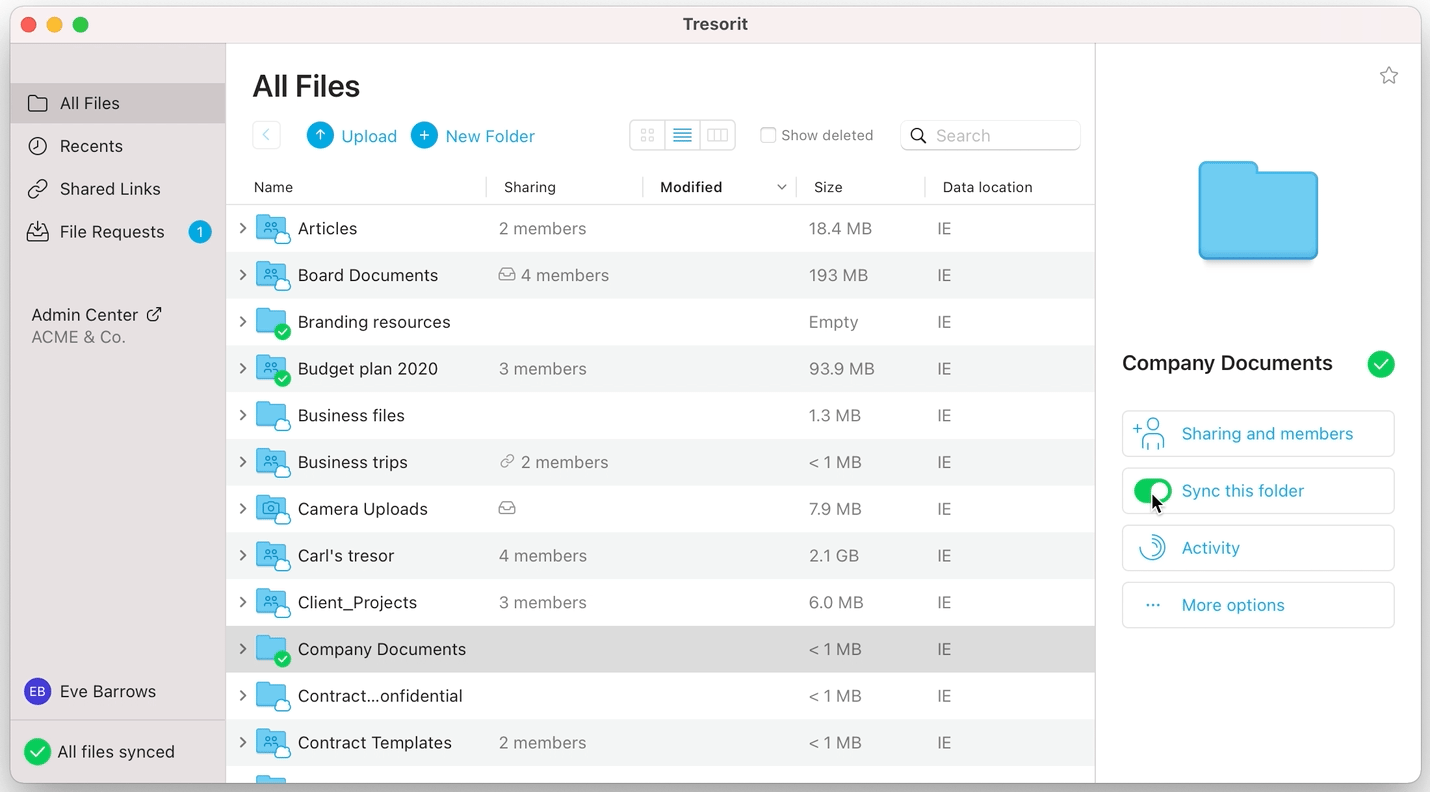Open the Activity panel

coord(1258,548)
